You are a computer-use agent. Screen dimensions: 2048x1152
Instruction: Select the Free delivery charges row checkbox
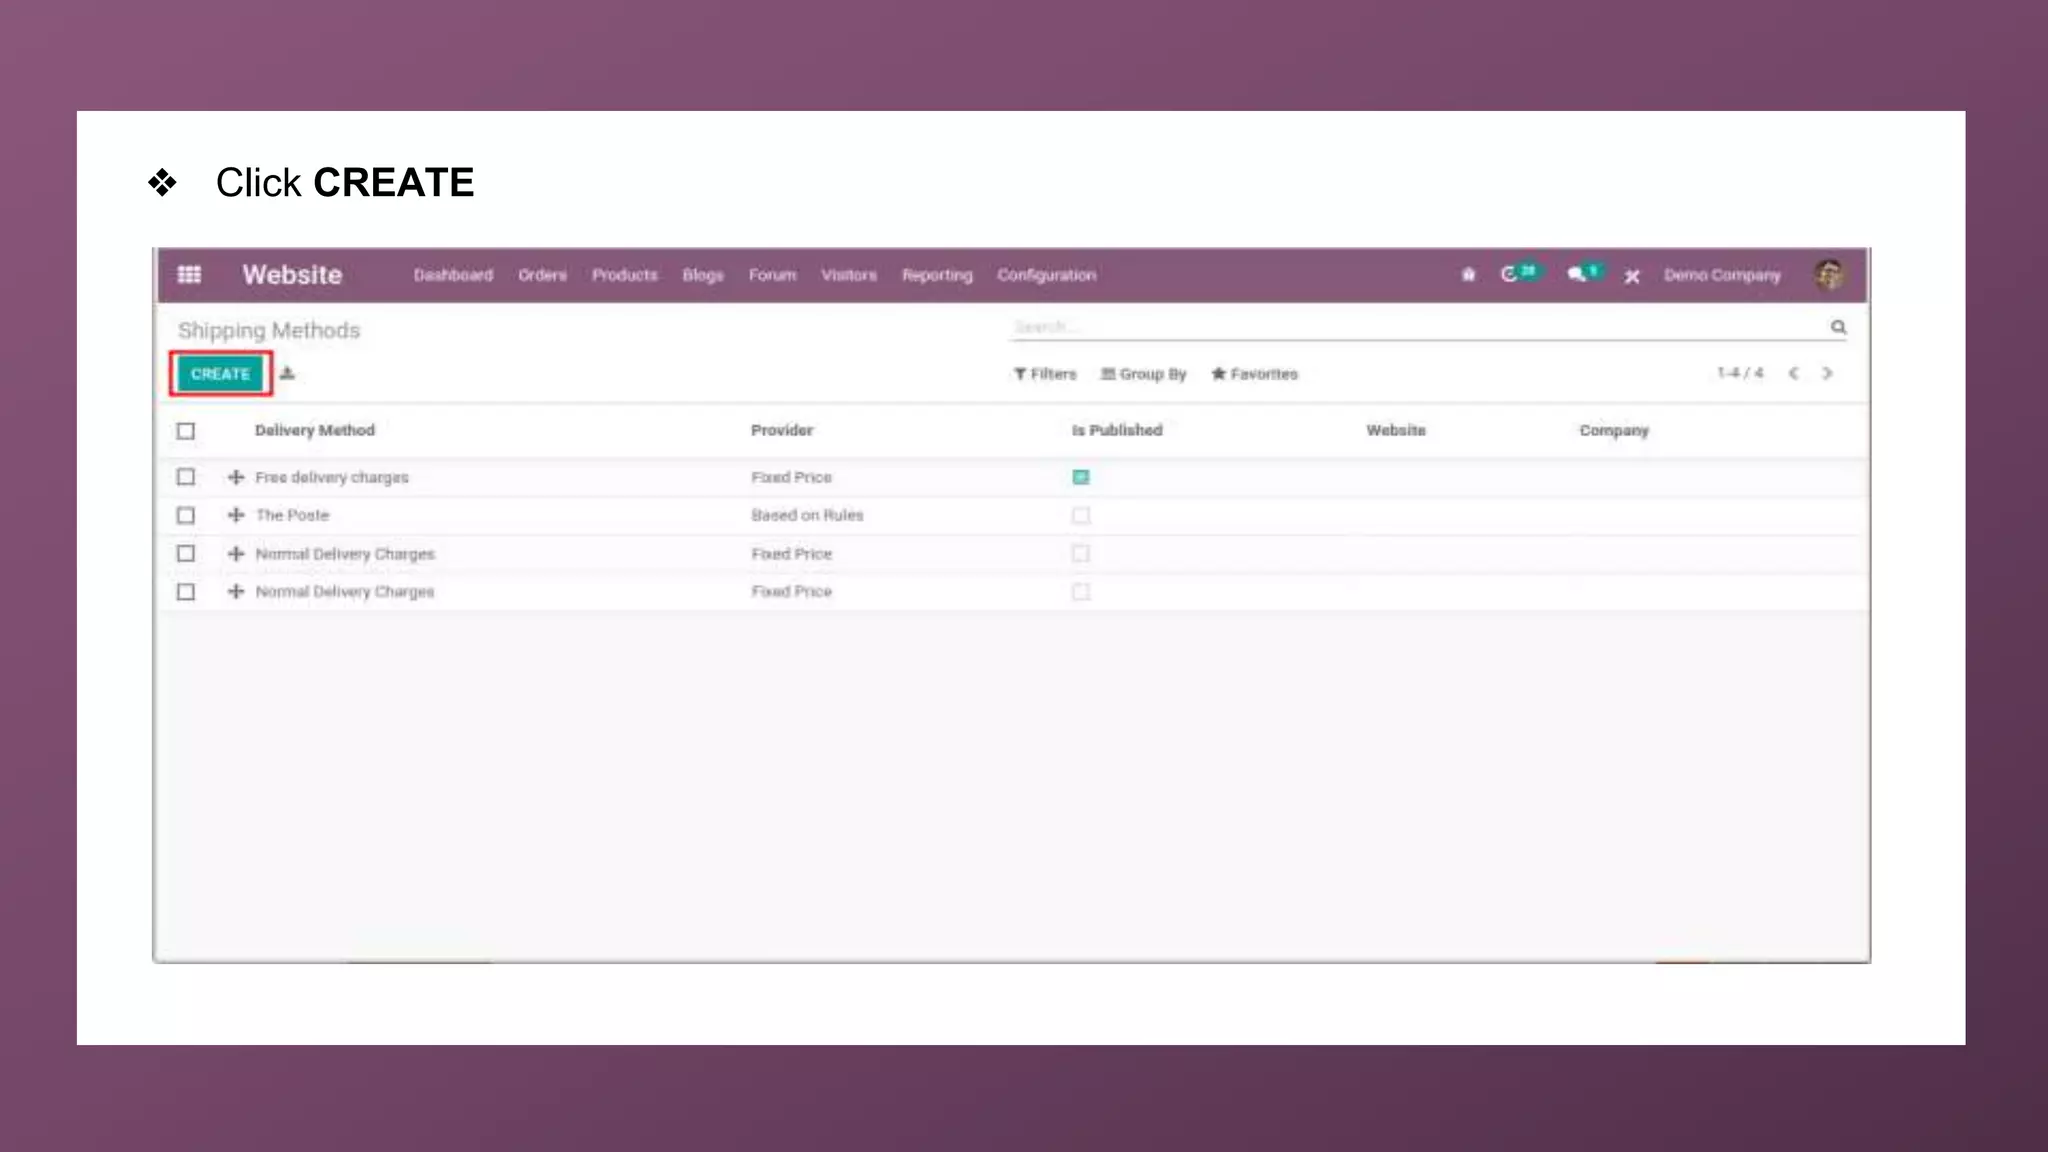pos(186,477)
